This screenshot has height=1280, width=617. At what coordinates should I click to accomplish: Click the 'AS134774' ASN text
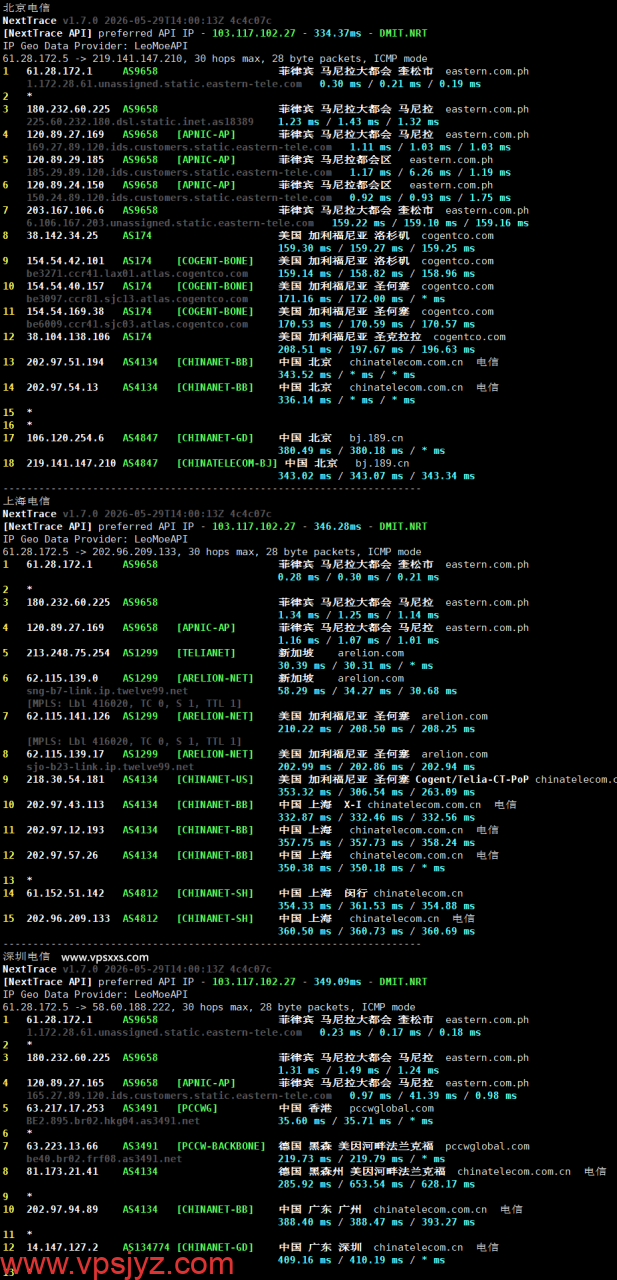click(x=146, y=1247)
